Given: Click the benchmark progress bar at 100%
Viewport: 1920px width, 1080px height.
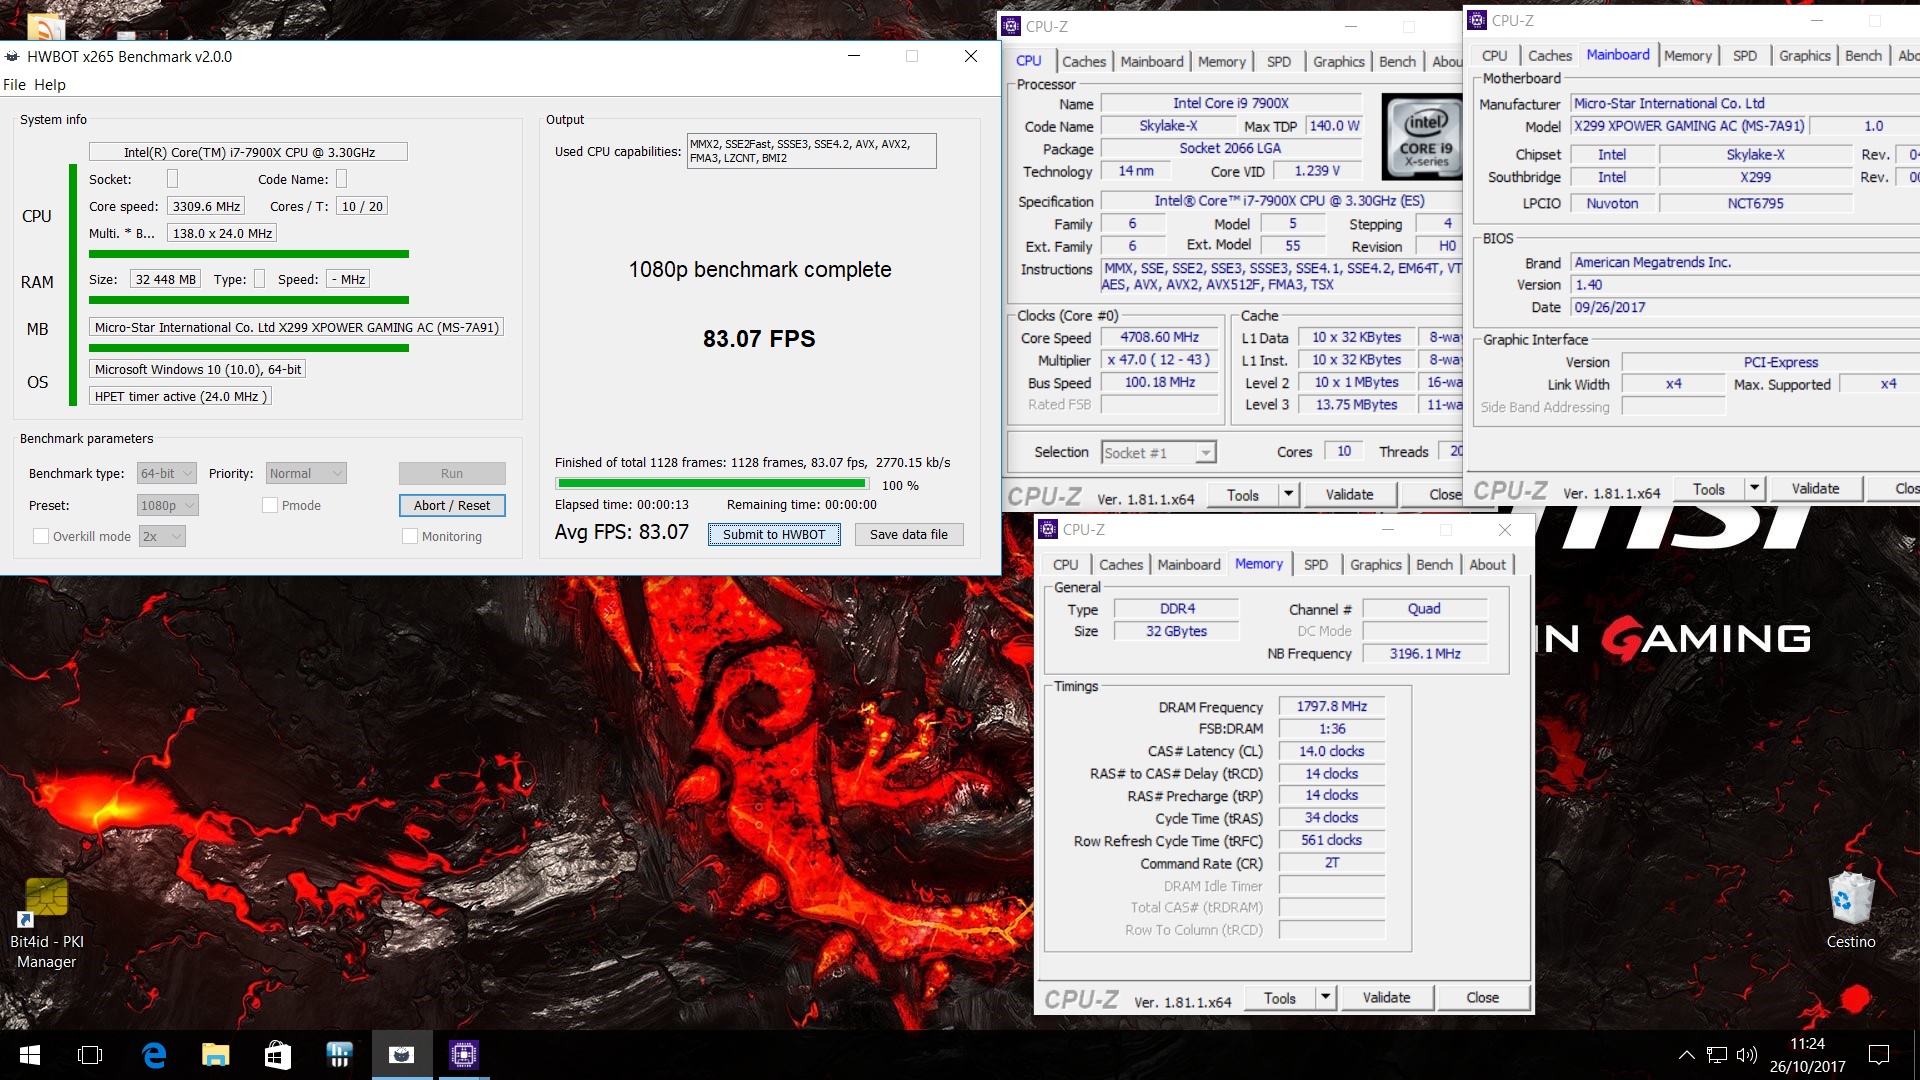Looking at the screenshot, I should click(712, 483).
